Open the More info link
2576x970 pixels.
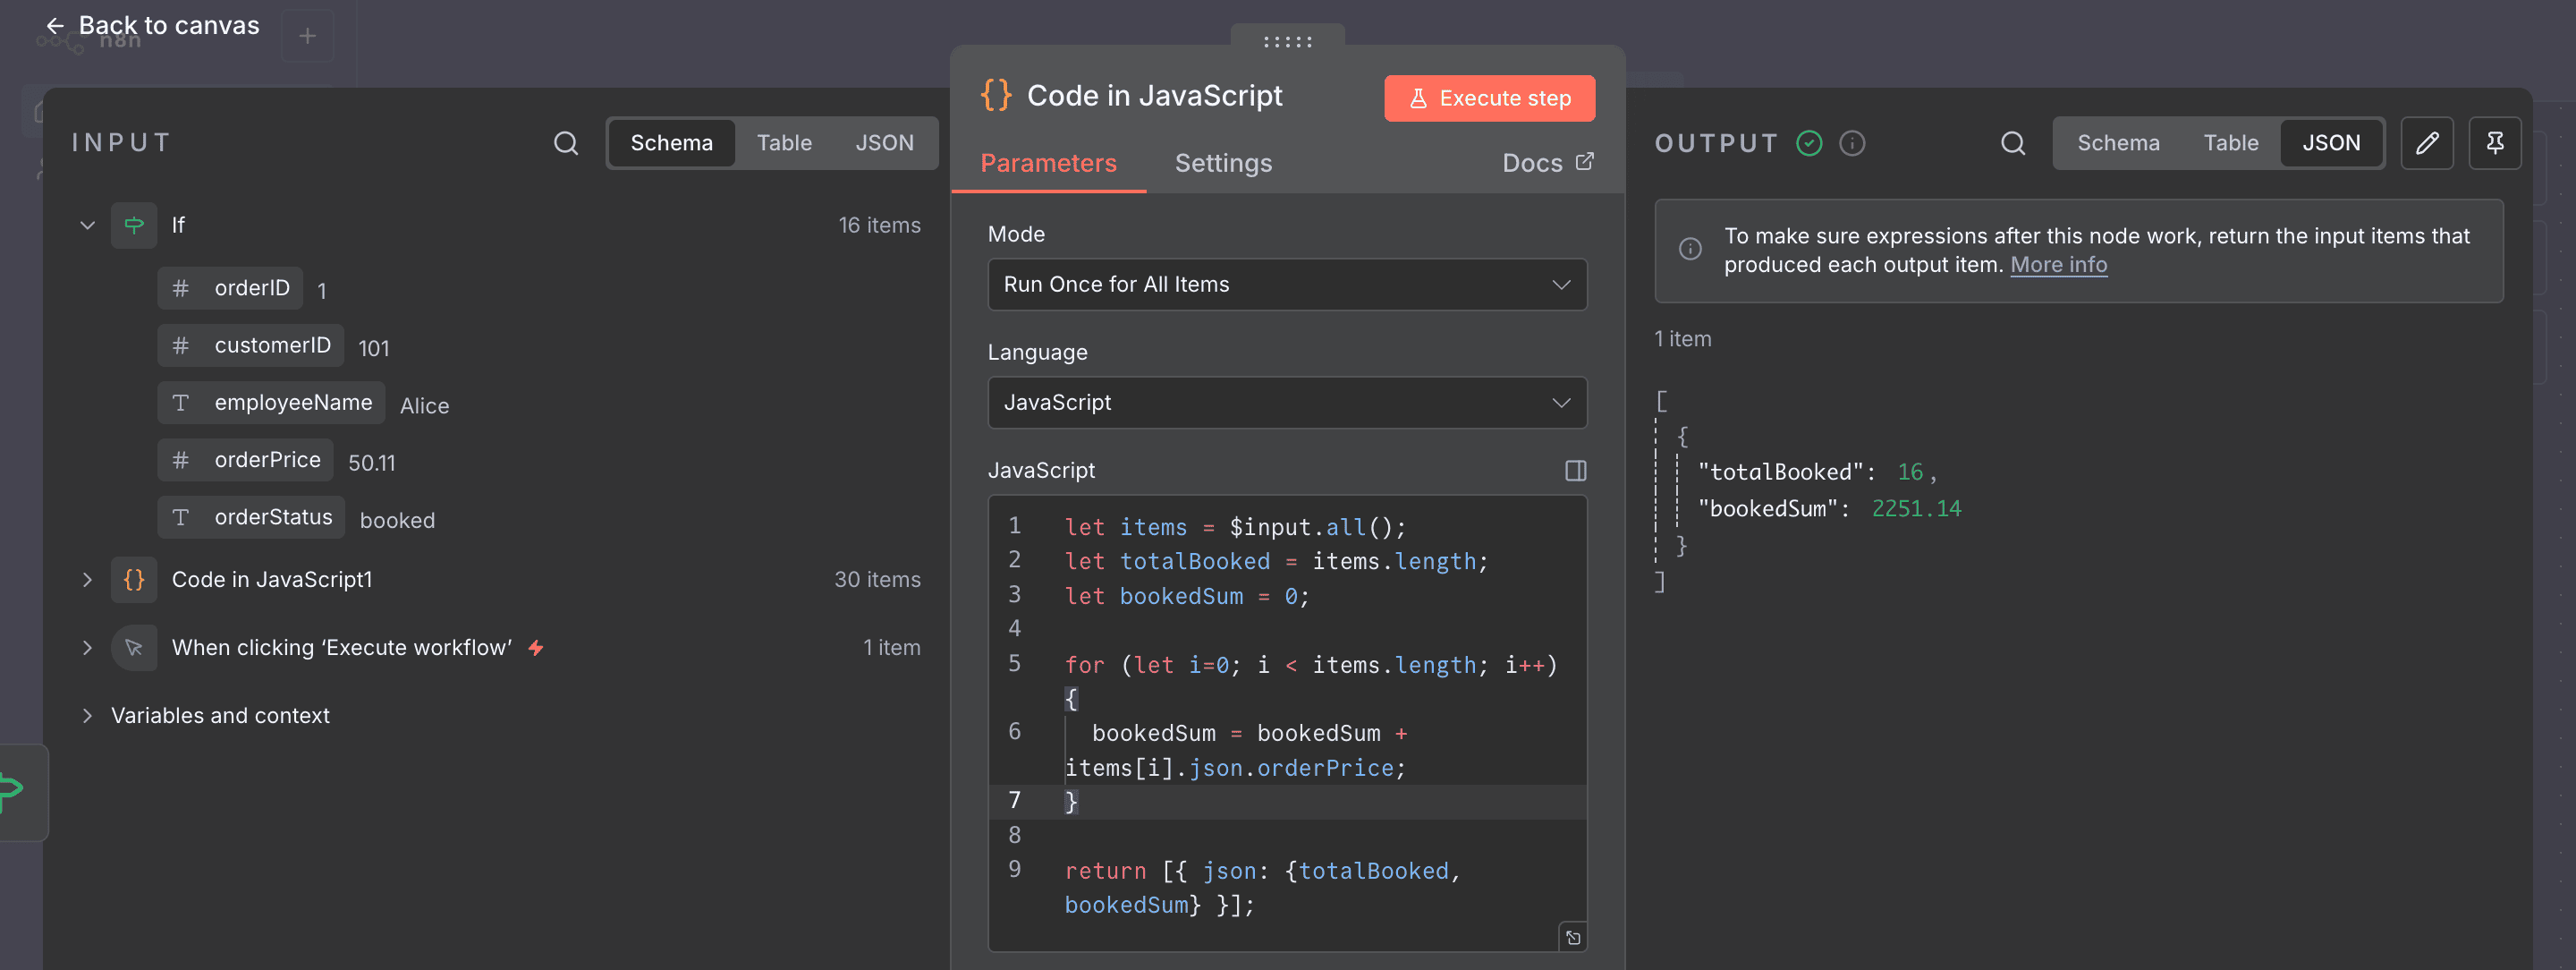[2058, 265]
